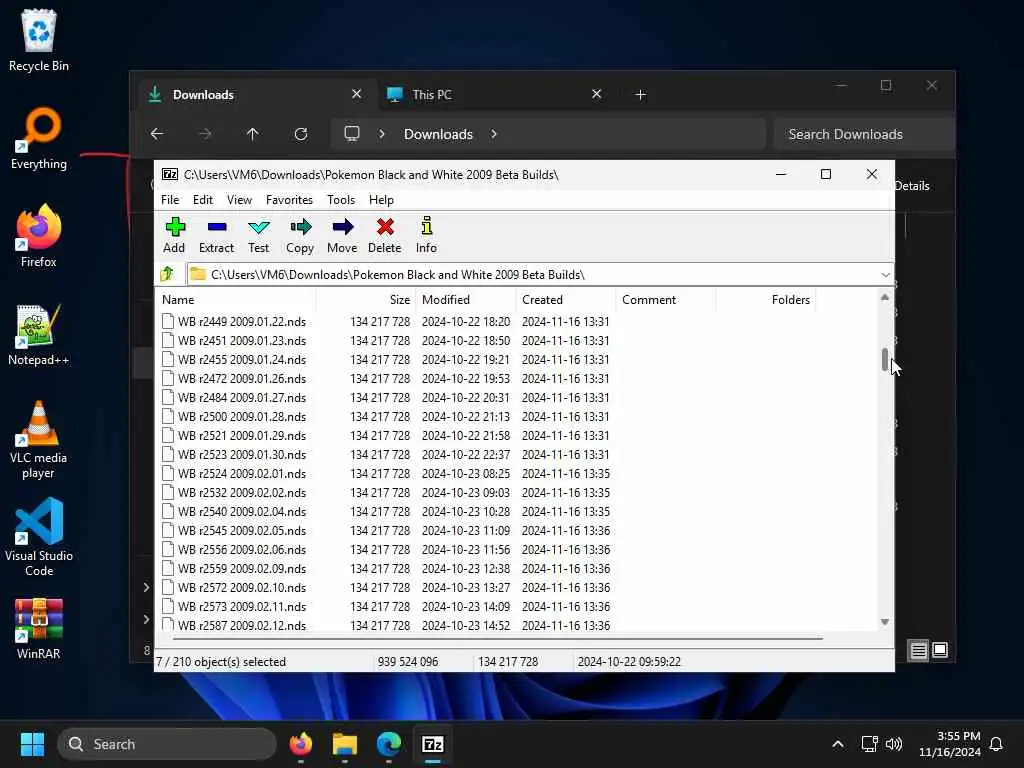Image resolution: width=1024 pixels, height=768 pixels.
Task: Open the Favorites menu in 7-Zip
Action: tap(289, 200)
